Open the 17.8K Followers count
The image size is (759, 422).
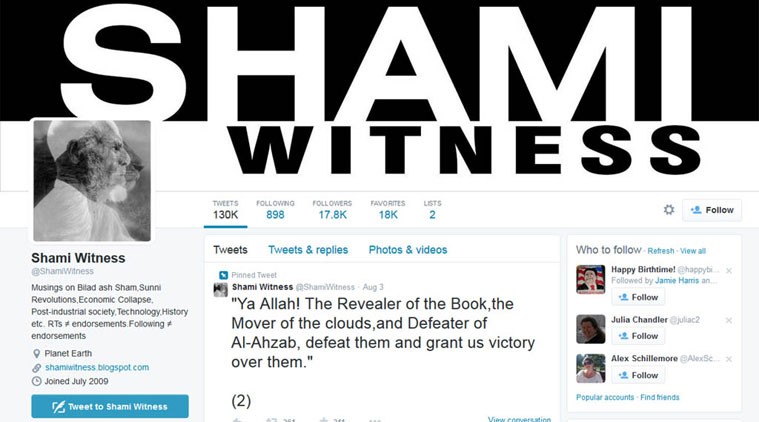coord(333,210)
